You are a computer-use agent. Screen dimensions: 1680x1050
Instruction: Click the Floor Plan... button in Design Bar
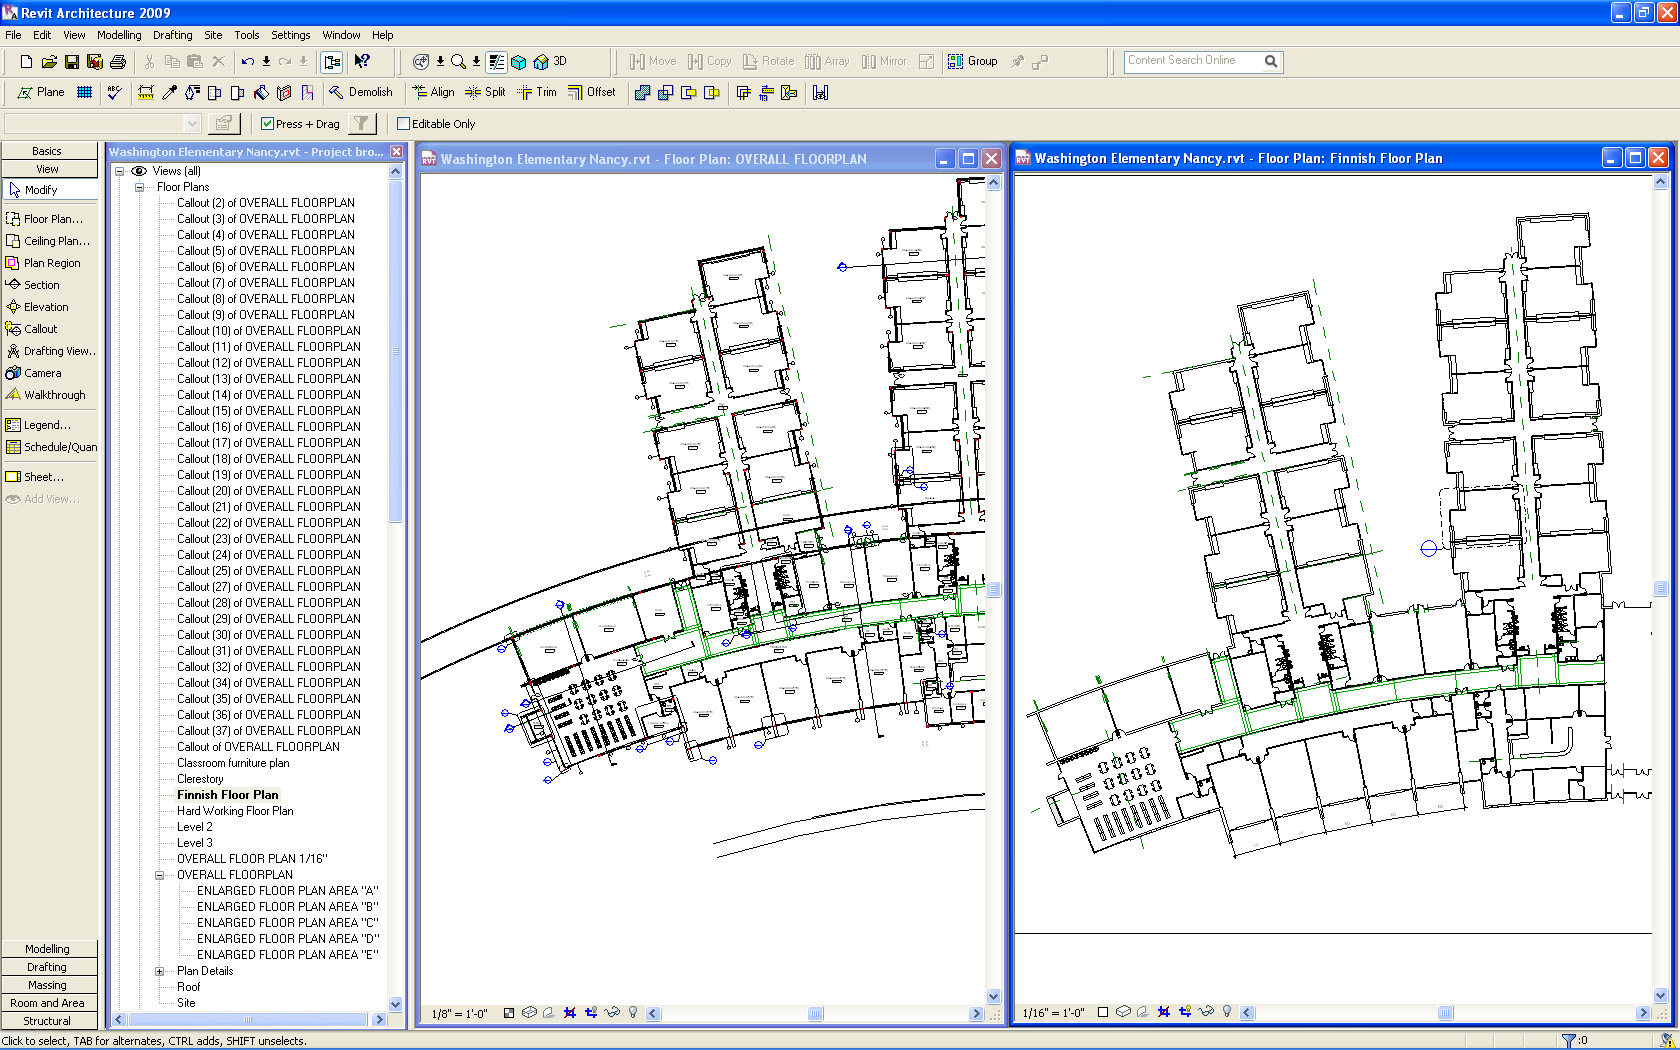coord(51,219)
